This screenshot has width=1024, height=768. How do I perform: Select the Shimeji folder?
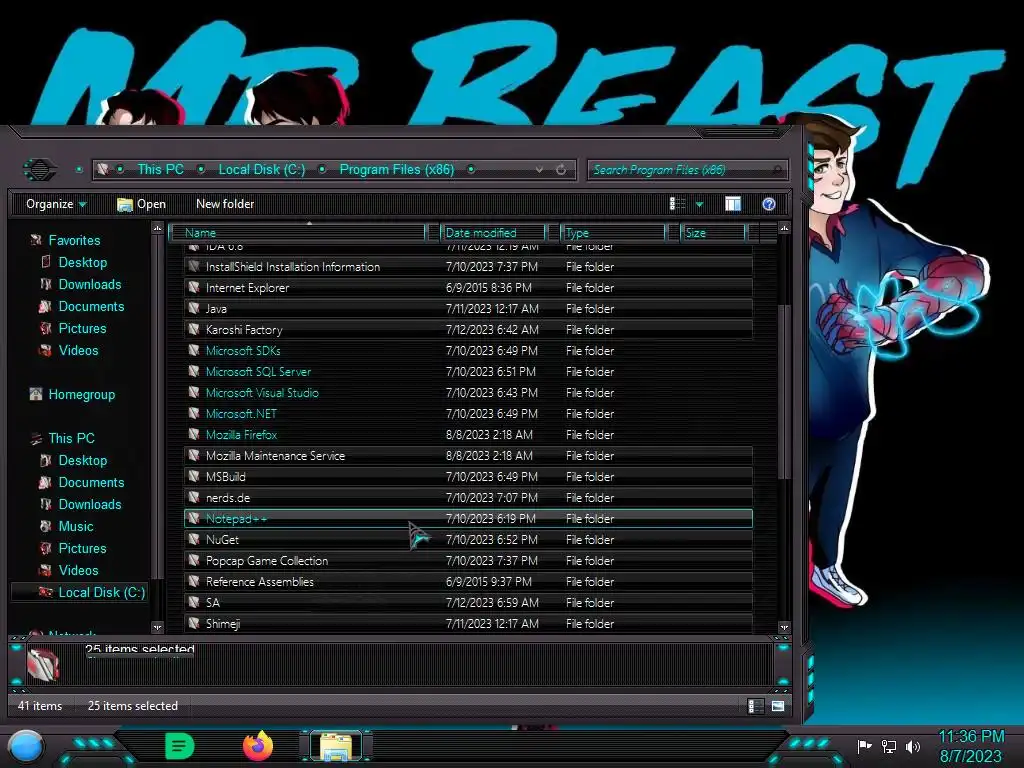pyautogui.click(x=468, y=624)
